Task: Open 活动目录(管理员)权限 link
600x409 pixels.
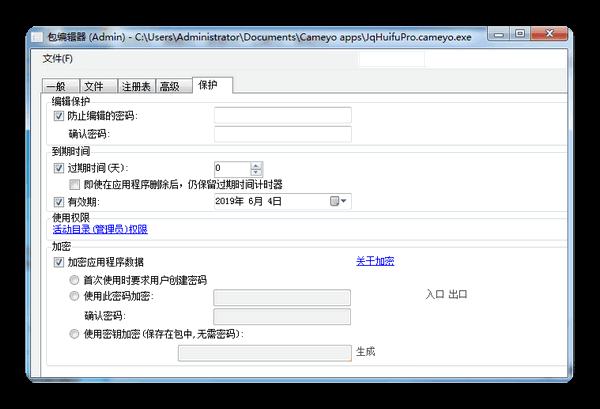Action: (100, 229)
